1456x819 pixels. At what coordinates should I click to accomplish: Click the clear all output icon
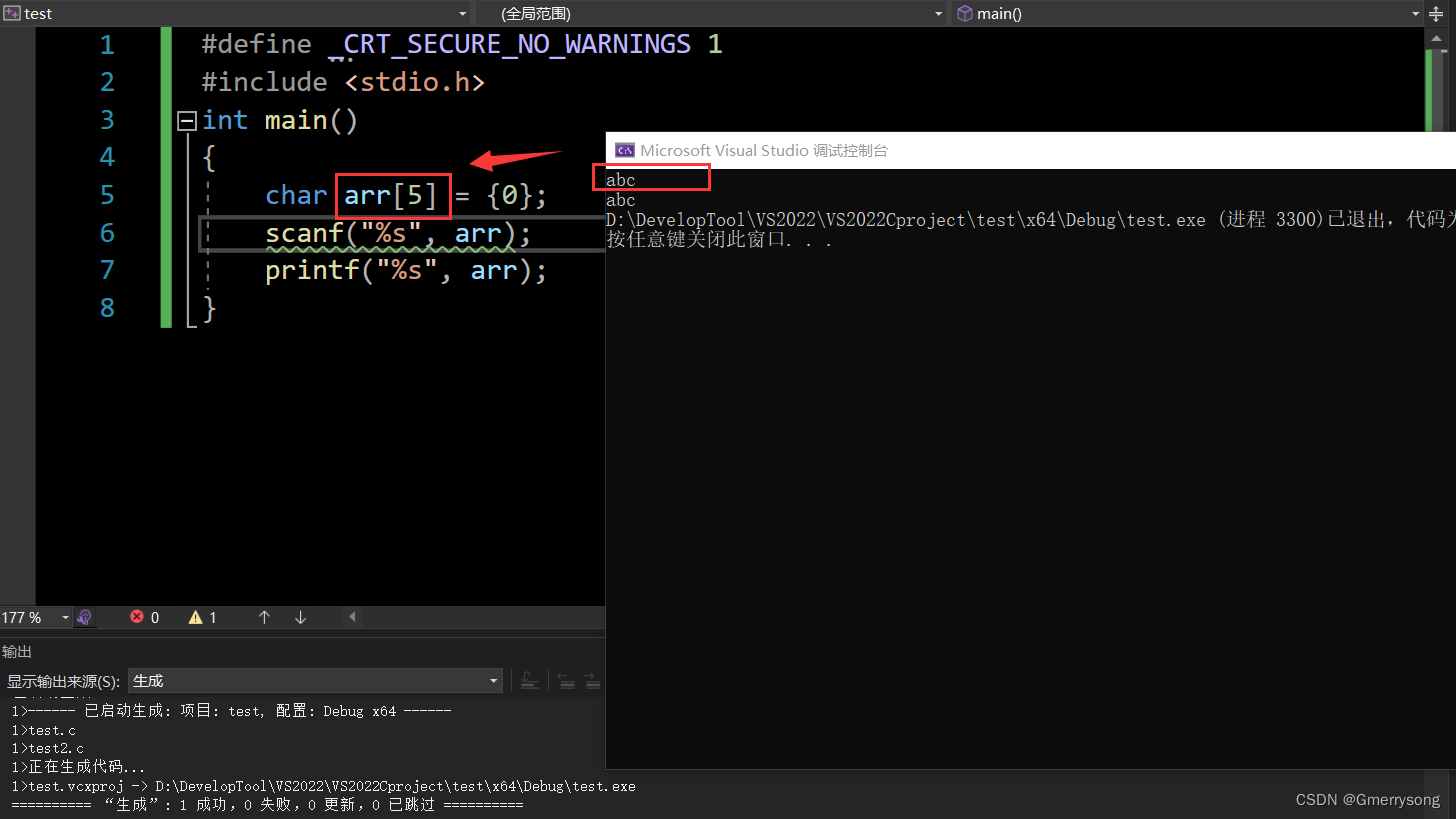(x=530, y=681)
